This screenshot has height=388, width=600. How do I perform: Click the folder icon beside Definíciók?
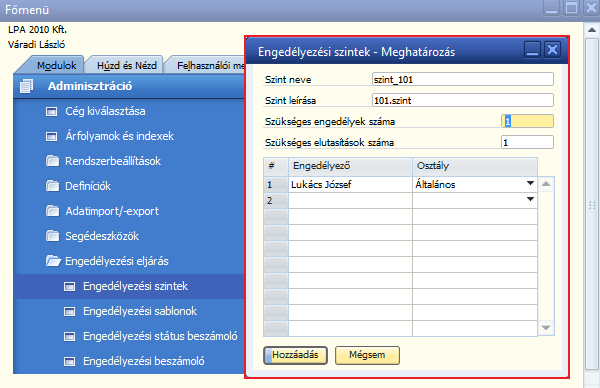click(x=52, y=186)
